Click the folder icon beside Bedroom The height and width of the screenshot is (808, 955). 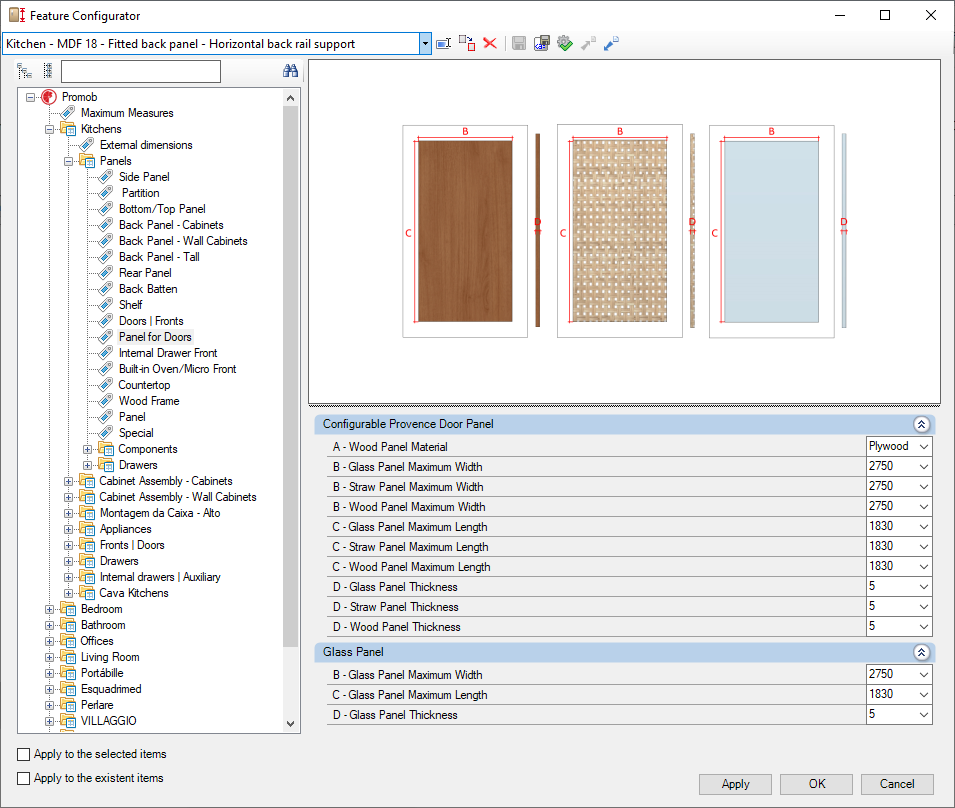68,609
